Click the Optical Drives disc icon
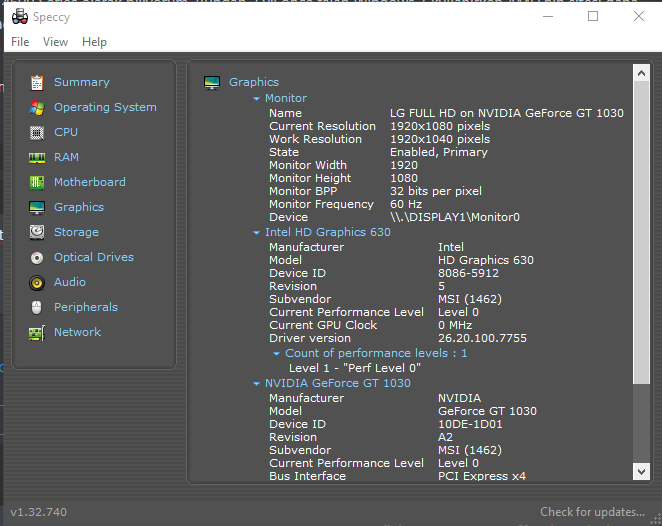 tap(37, 257)
